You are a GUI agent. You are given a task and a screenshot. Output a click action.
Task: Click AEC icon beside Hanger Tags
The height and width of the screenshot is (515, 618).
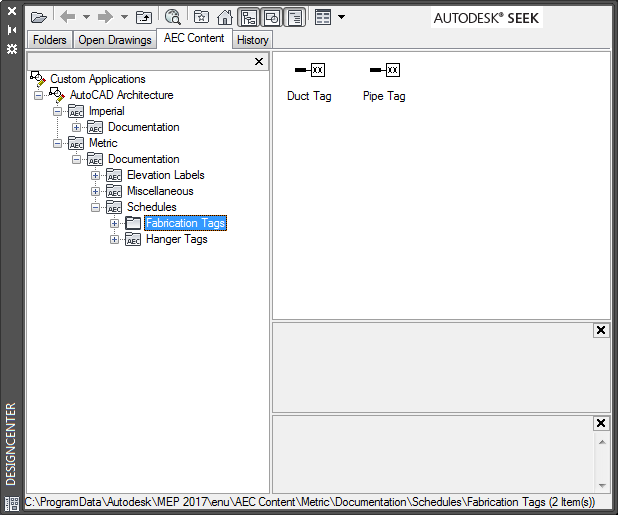(133, 239)
